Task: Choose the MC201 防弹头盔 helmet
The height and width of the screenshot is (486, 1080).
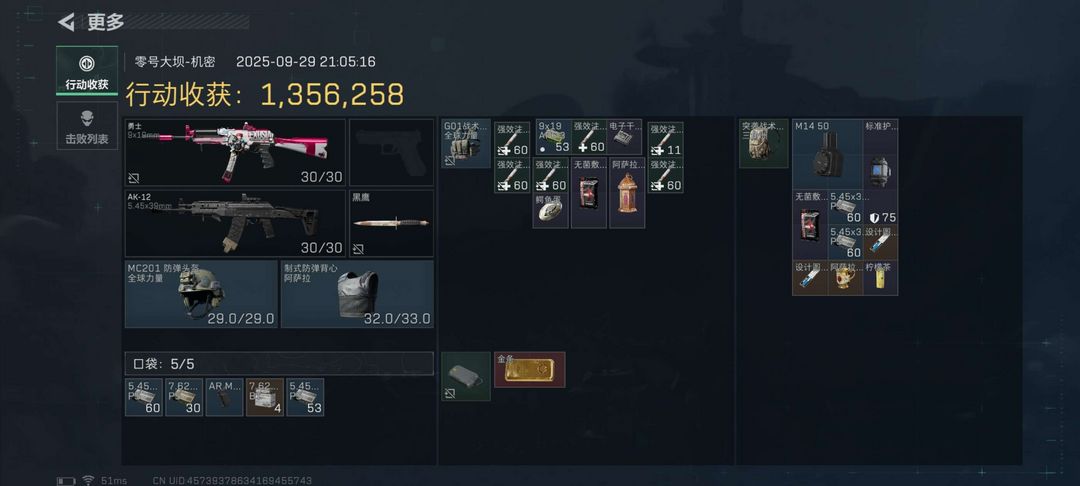Action: point(201,294)
